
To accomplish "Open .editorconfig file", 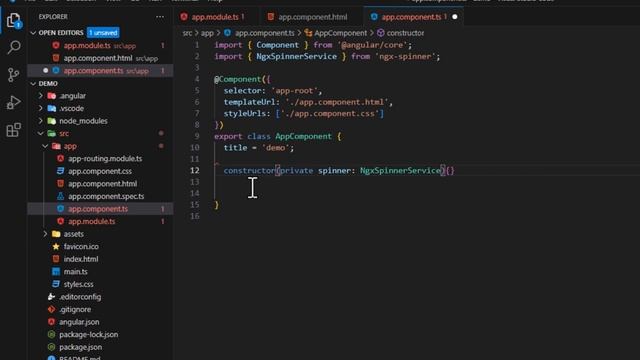I will coord(80,297).
